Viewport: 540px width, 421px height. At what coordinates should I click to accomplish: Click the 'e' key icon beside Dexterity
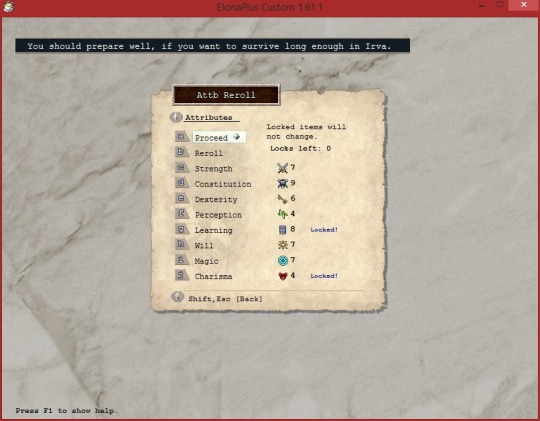(181, 198)
